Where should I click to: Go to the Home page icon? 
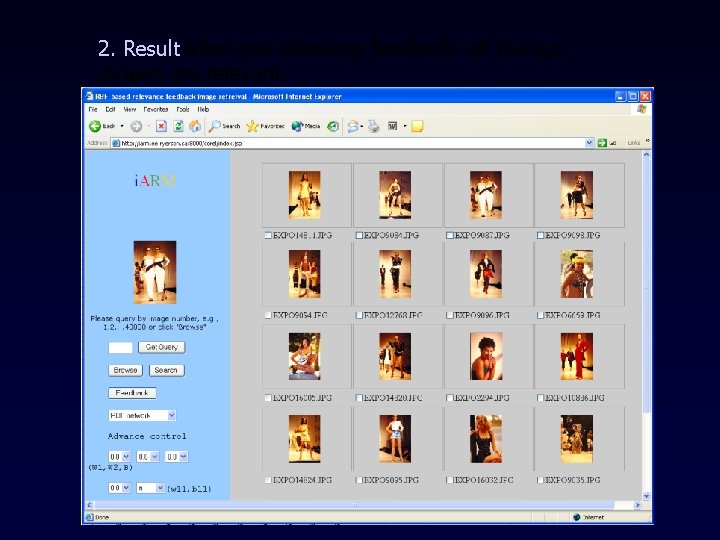(x=195, y=126)
